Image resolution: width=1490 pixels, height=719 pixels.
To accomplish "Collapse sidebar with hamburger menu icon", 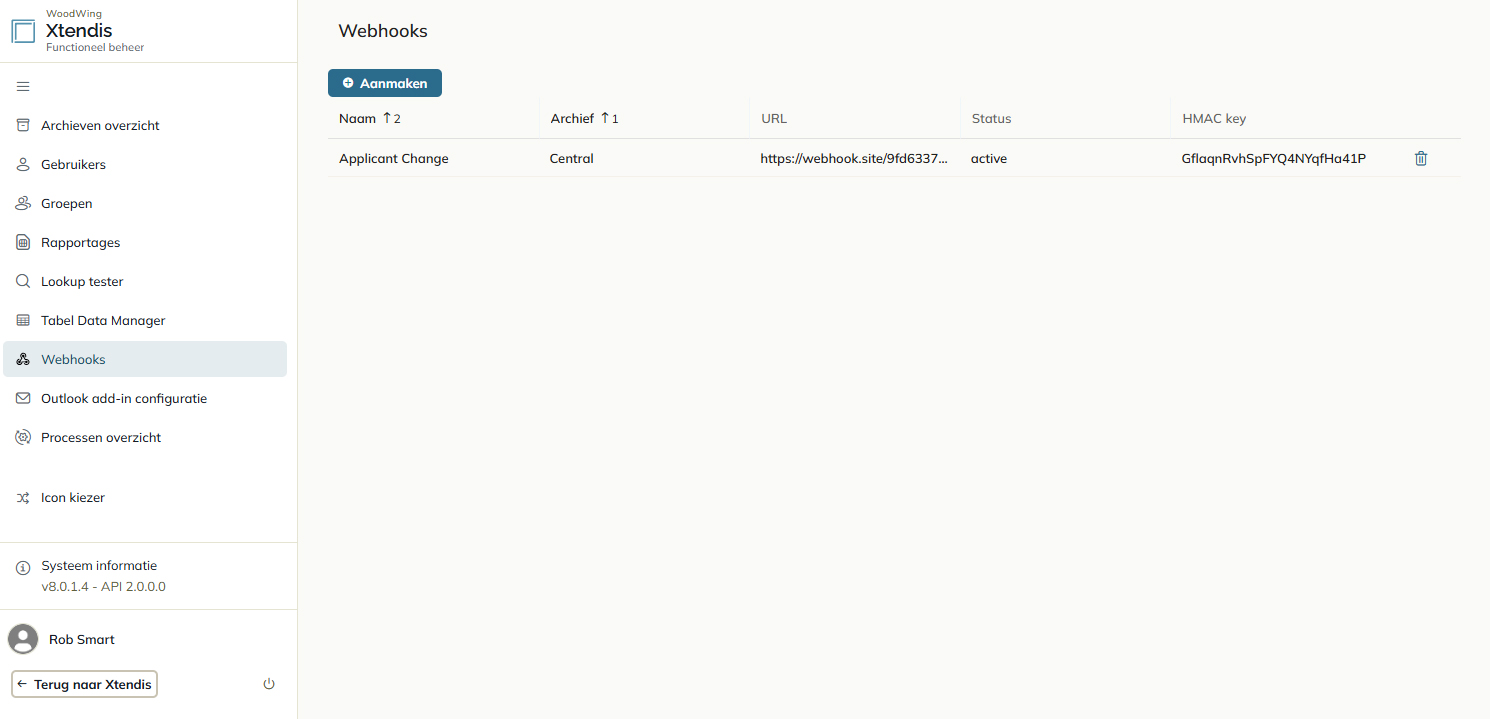I will coord(23,87).
